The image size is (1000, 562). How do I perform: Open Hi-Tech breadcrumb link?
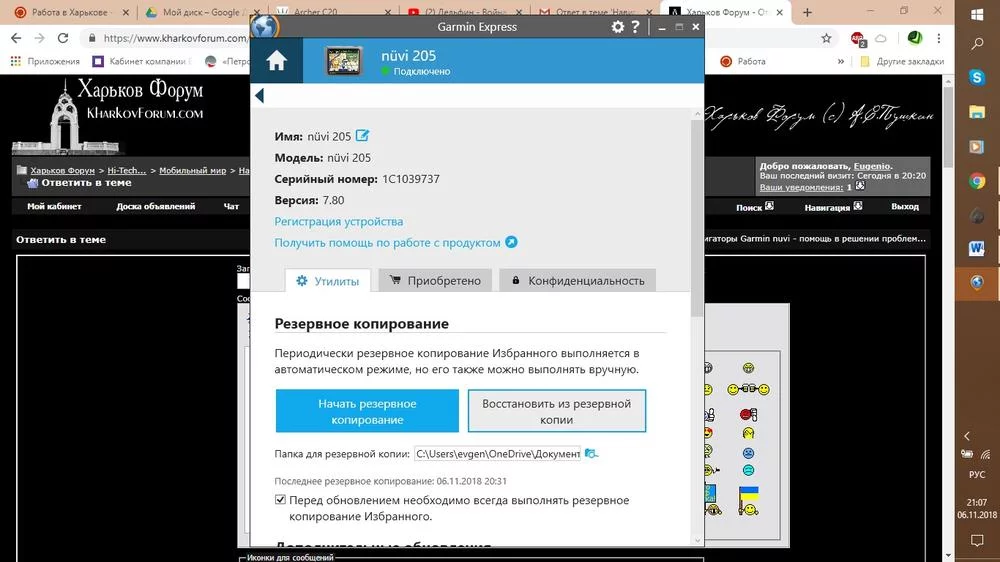[126, 170]
